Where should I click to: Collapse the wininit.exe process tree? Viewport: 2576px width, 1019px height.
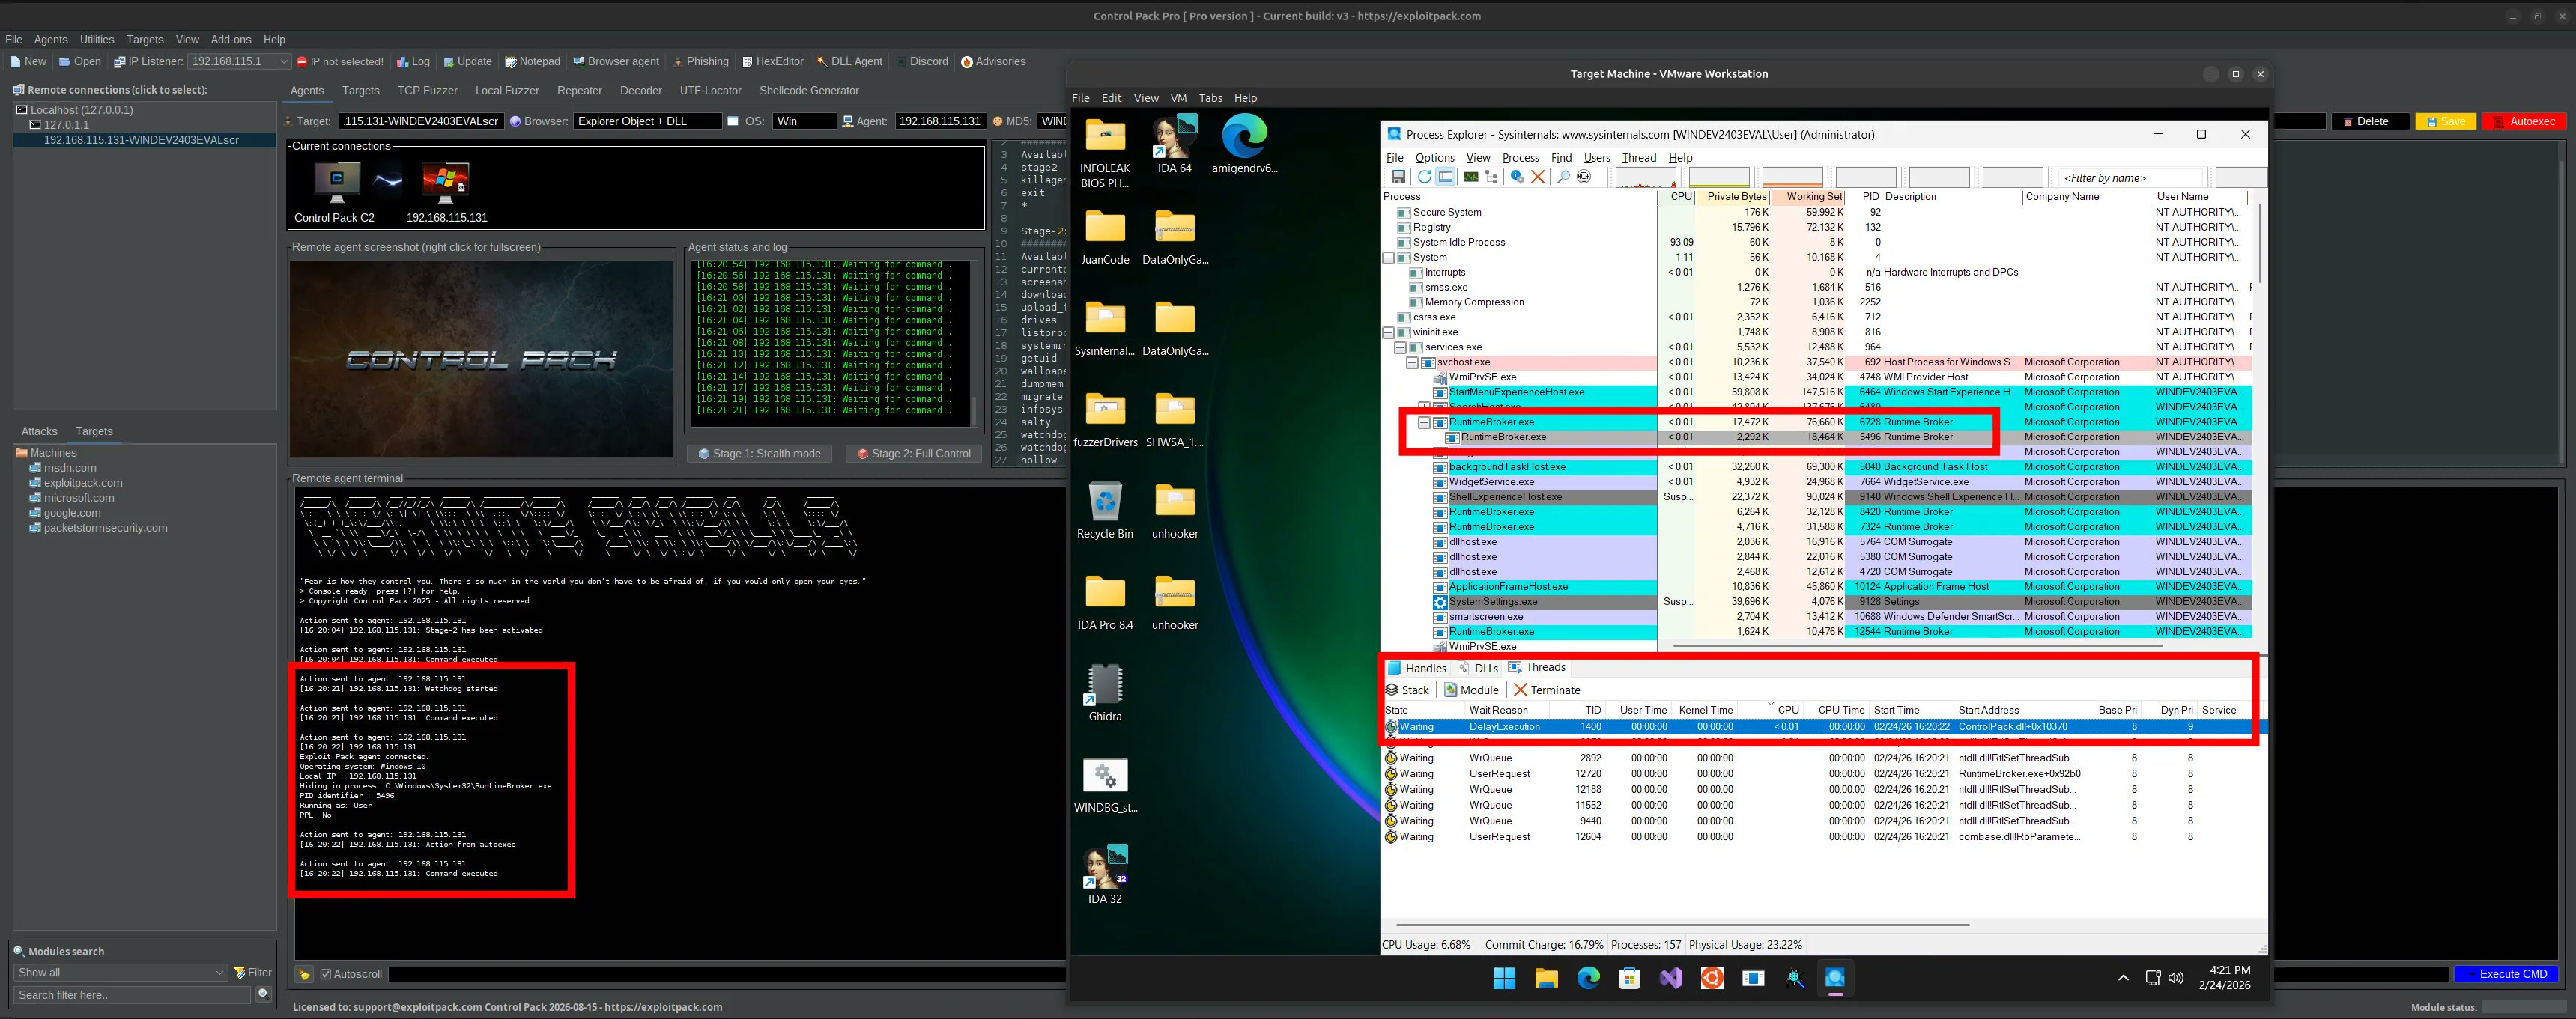1388,332
